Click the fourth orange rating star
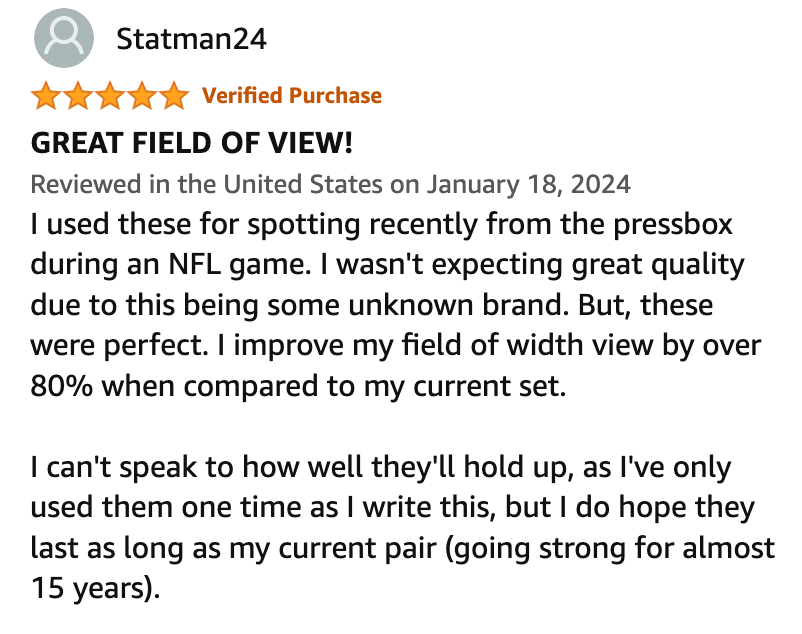 point(142,96)
